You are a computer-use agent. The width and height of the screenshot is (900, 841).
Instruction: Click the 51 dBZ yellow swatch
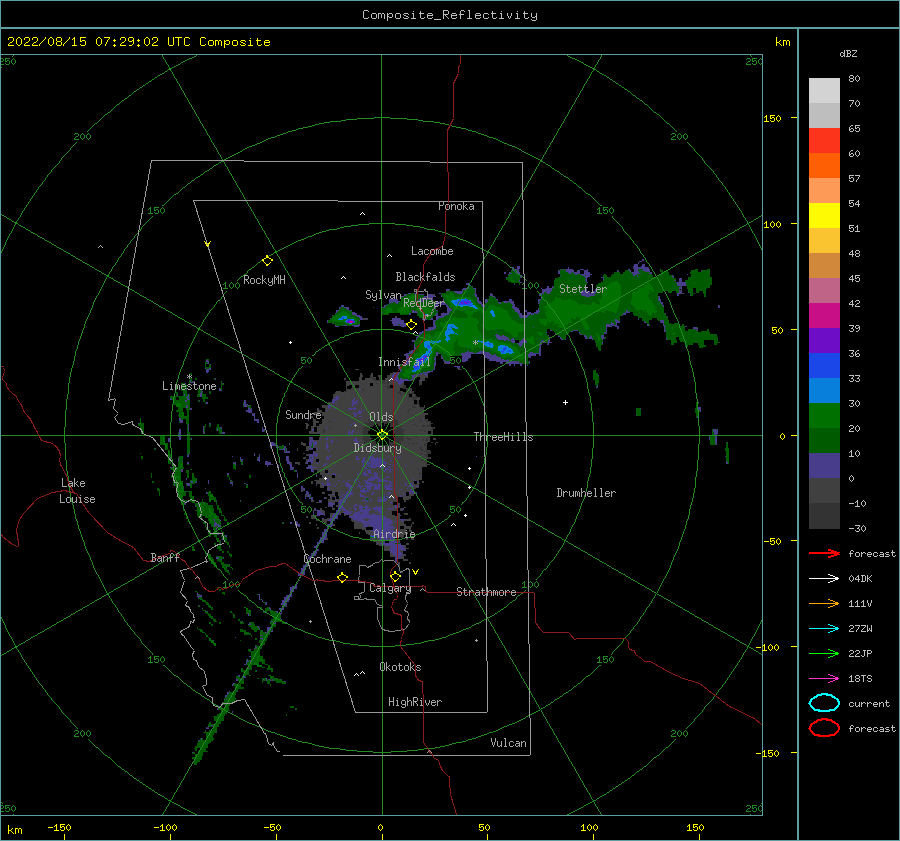[x=824, y=215]
